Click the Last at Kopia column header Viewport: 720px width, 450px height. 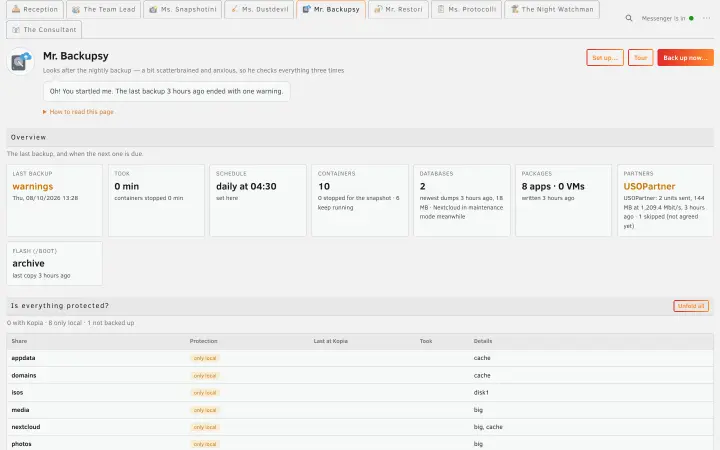coord(331,341)
